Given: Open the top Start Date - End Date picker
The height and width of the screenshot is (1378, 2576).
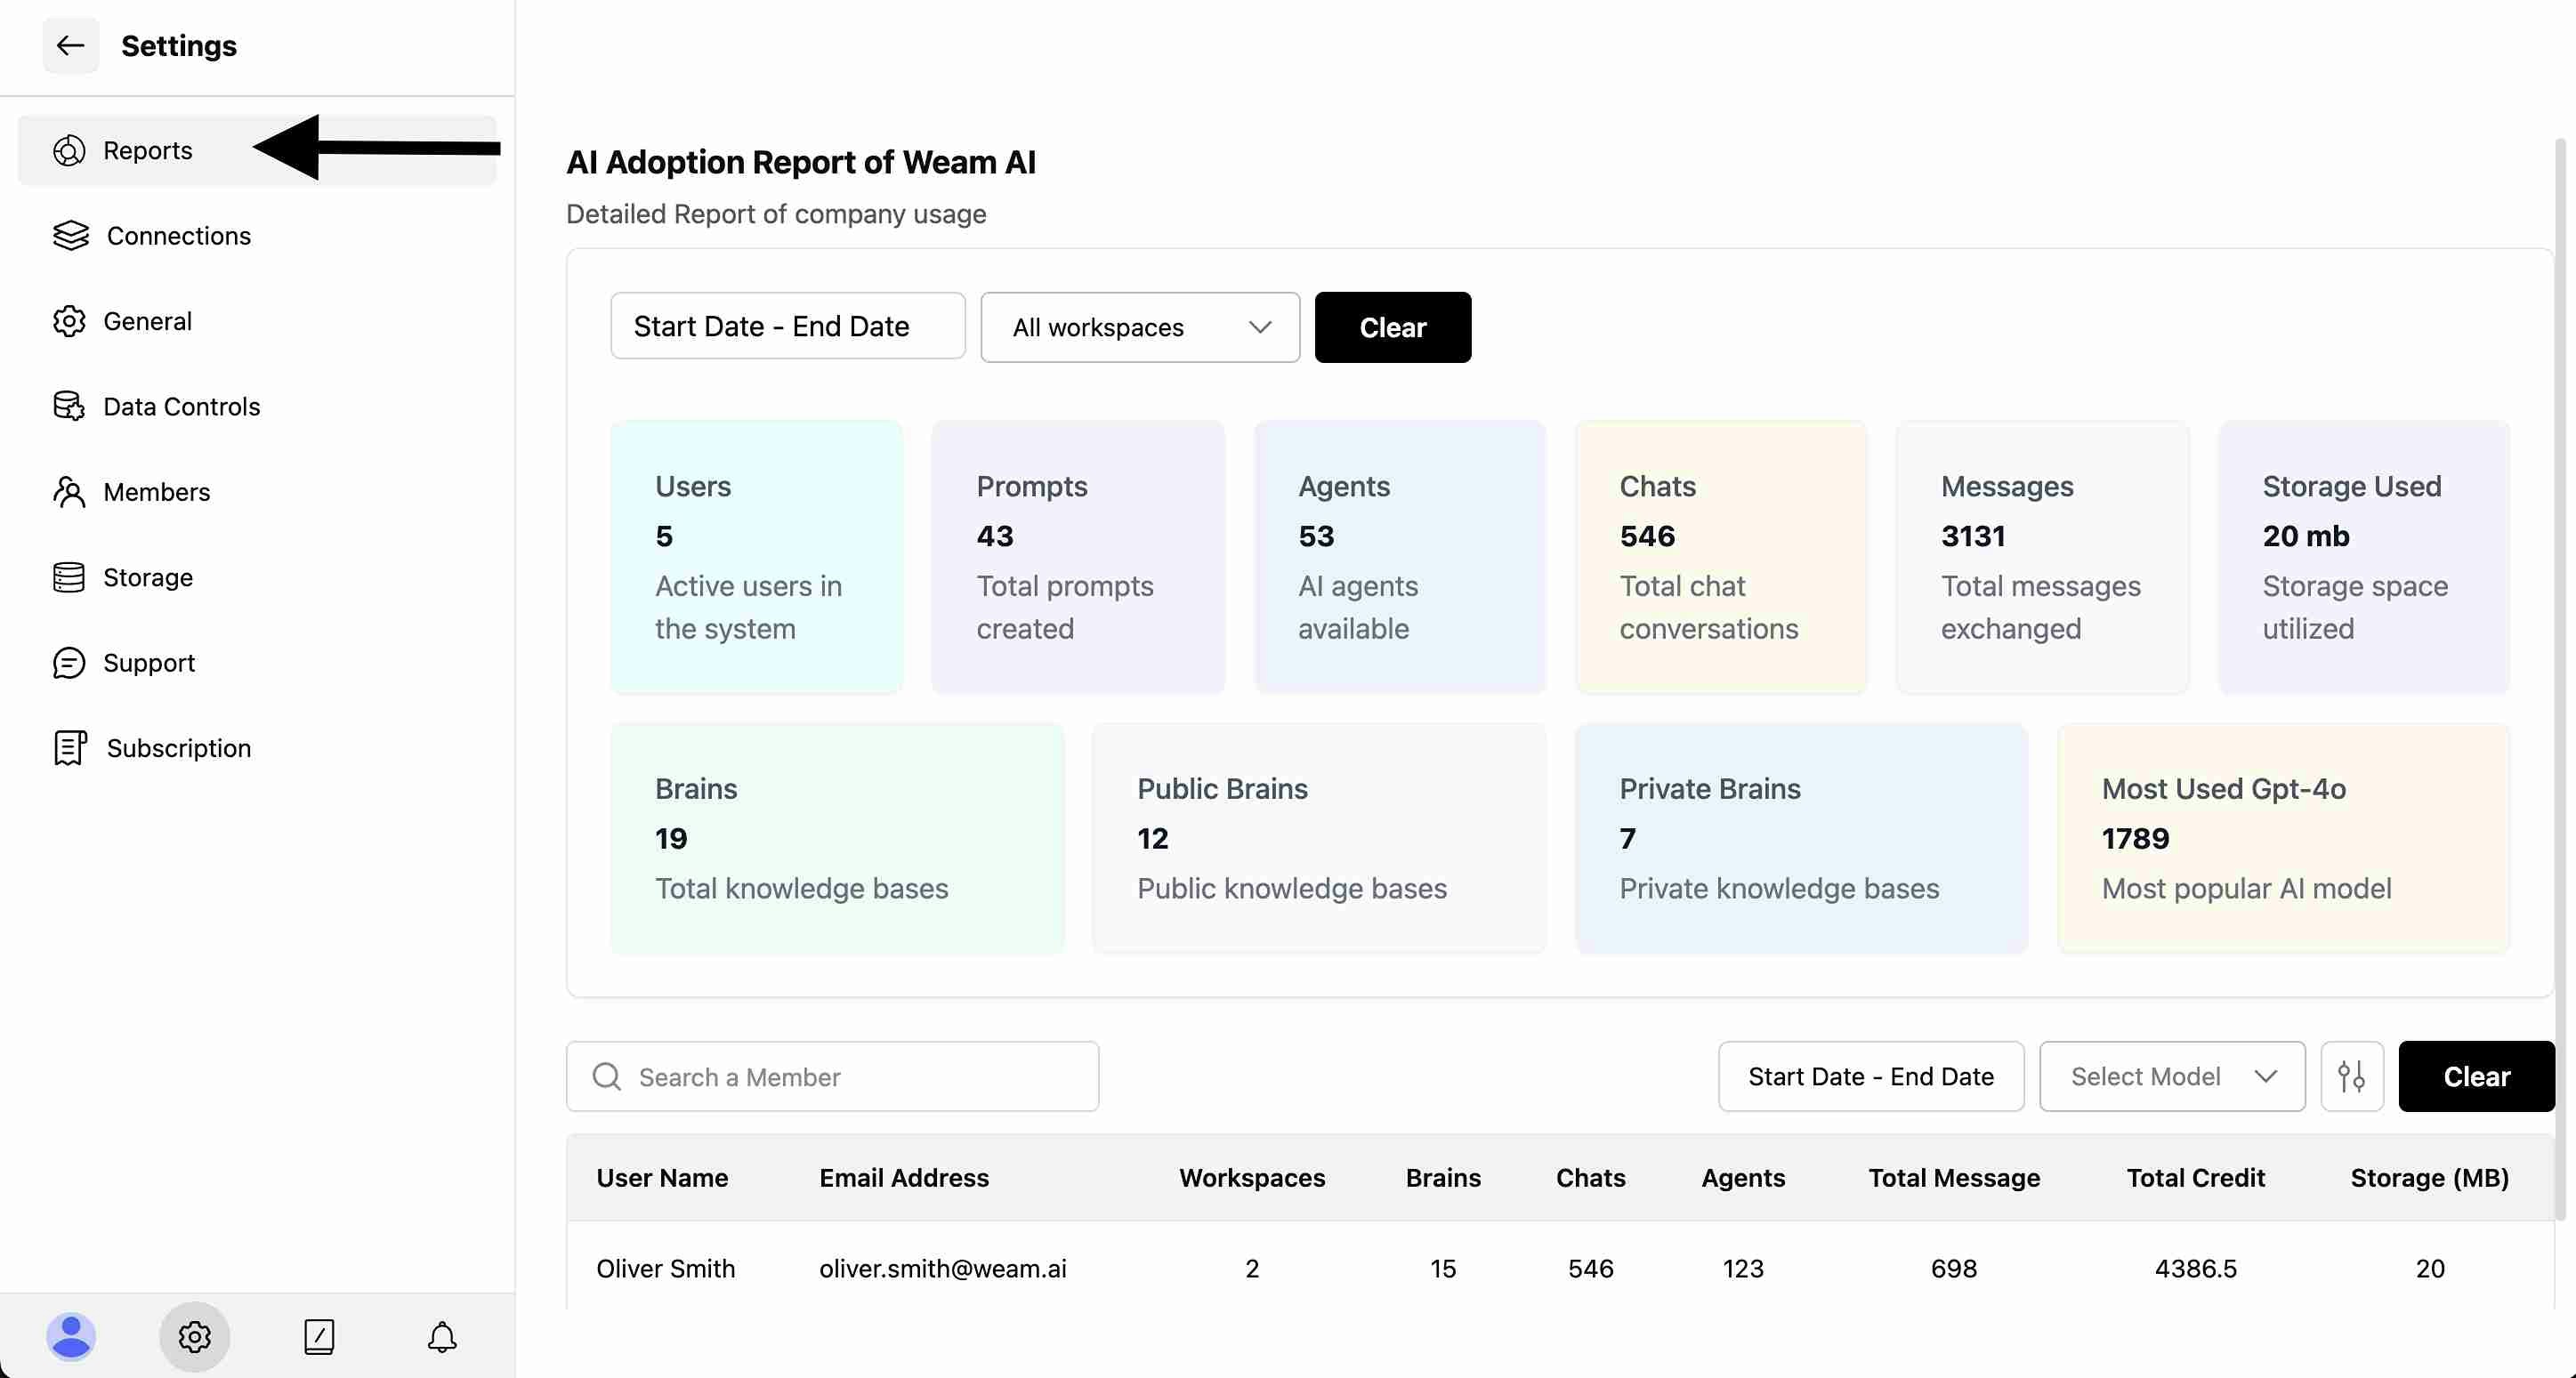Looking at the screenshot, I should point(787,326).
